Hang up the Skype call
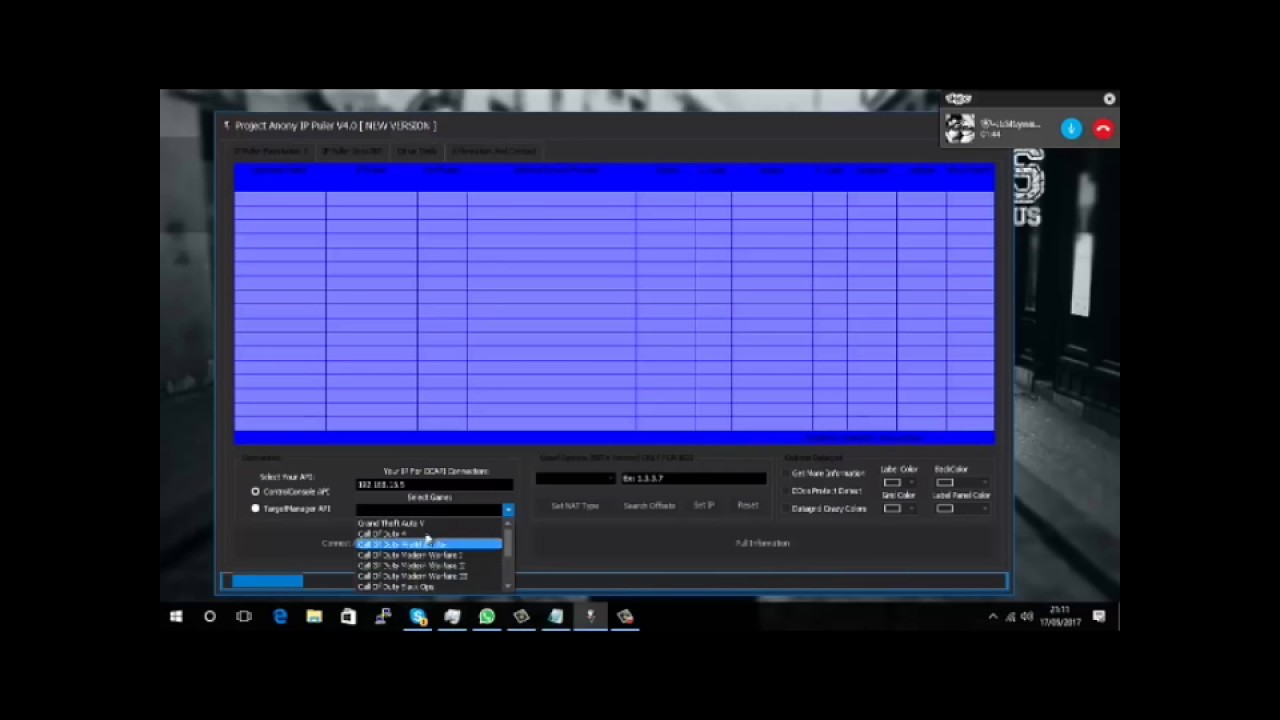The image size is (1280, 720). (1103, 129)
